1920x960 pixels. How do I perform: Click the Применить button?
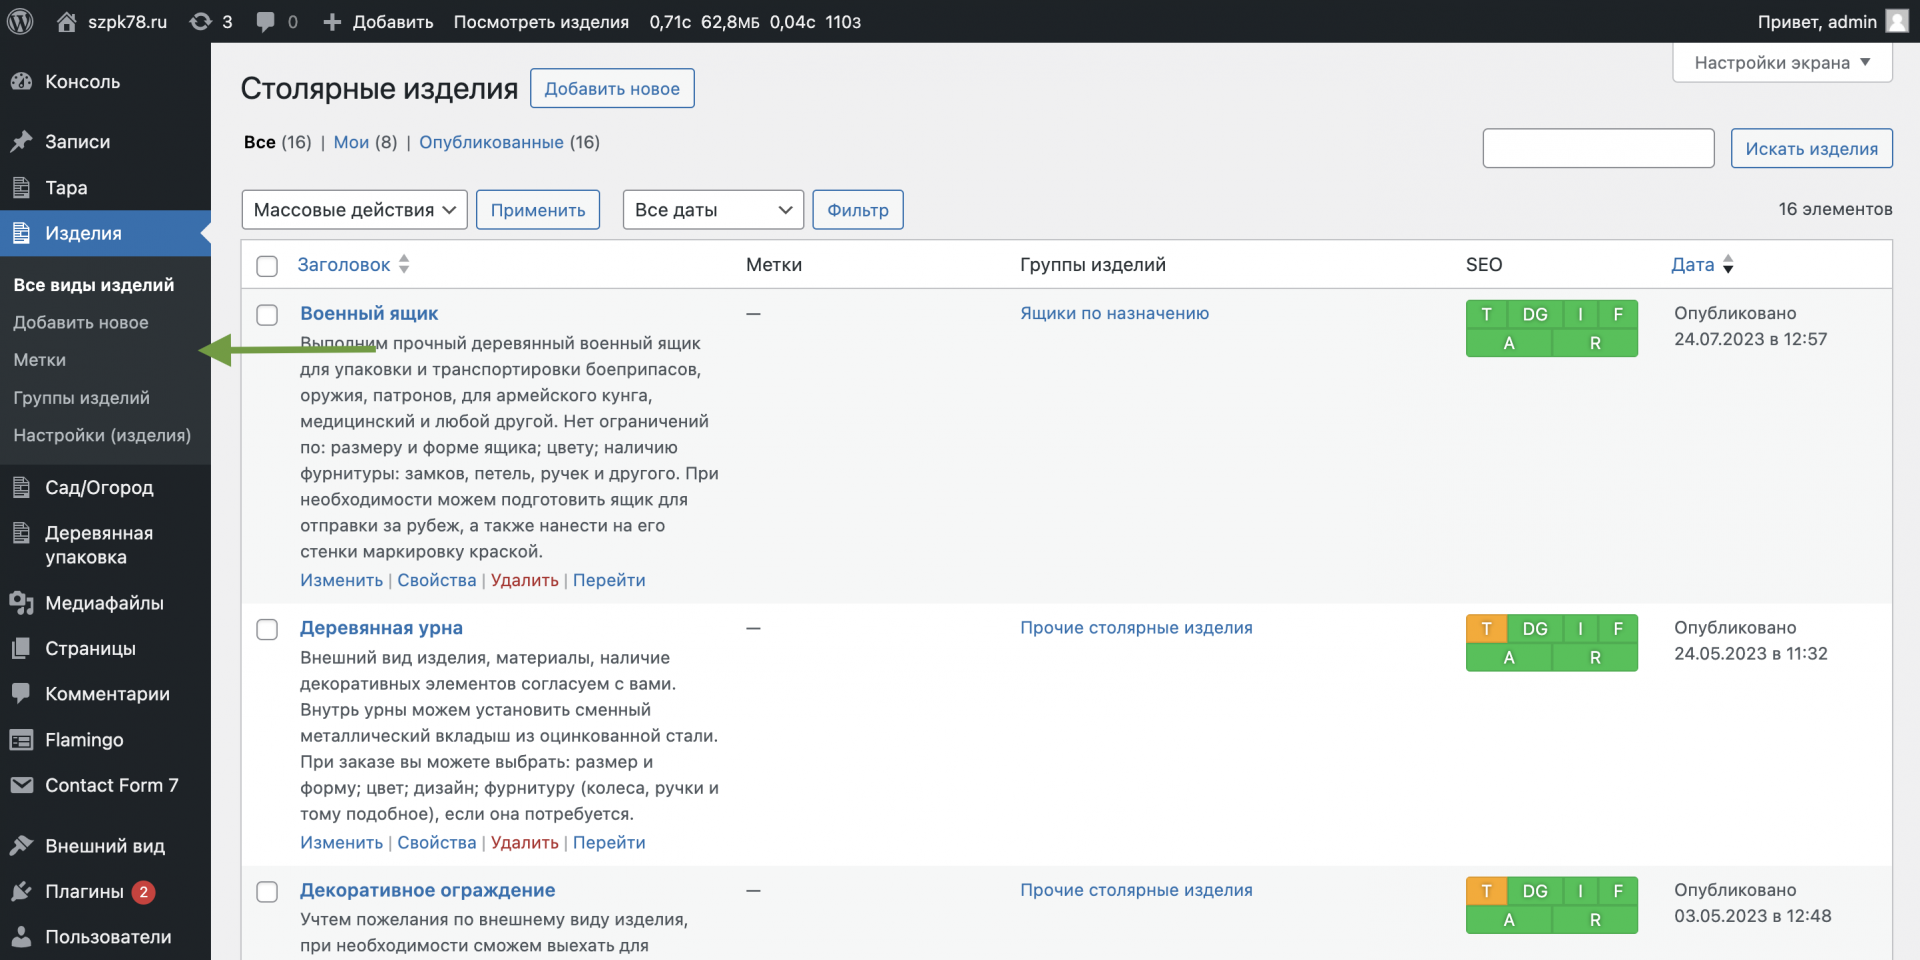(x=538, y=210)
